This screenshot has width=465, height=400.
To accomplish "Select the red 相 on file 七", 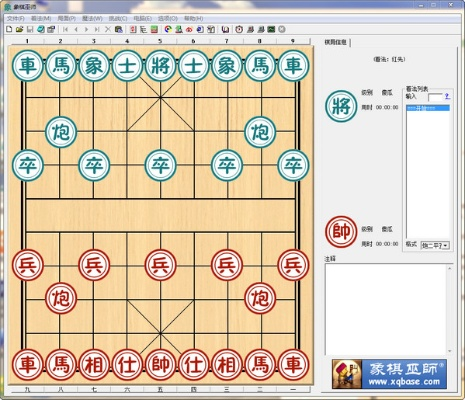I will click(x=94, y=365).
